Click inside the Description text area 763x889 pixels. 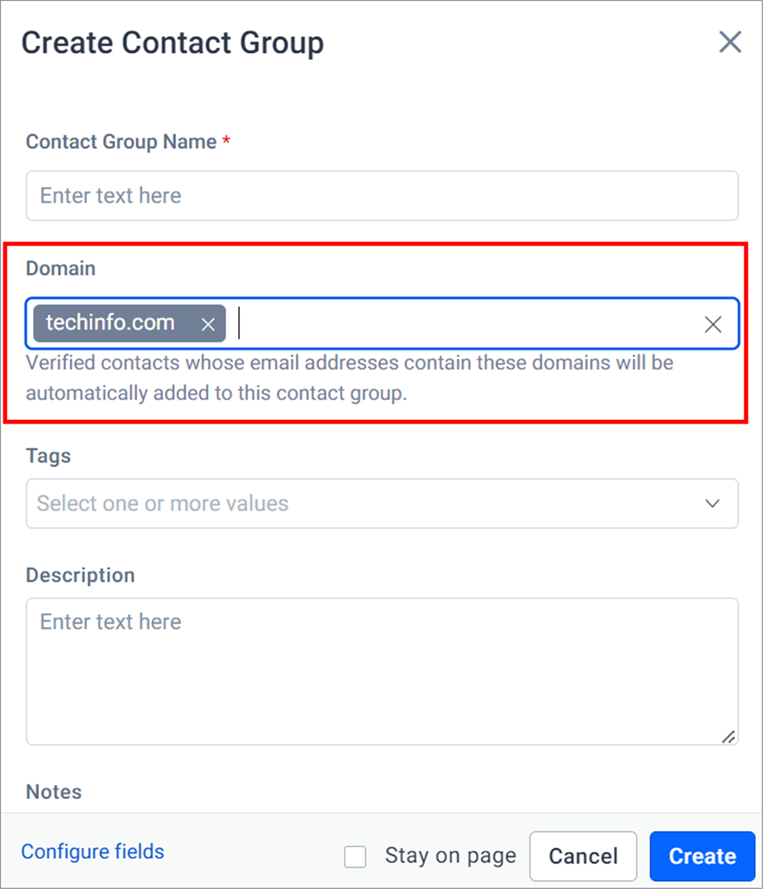[382, 671]
